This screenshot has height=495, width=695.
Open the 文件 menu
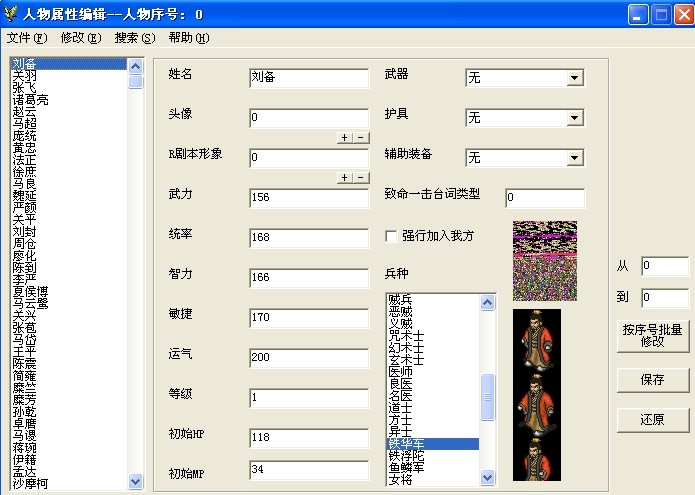pyautogui.click(x=26, y=38)
